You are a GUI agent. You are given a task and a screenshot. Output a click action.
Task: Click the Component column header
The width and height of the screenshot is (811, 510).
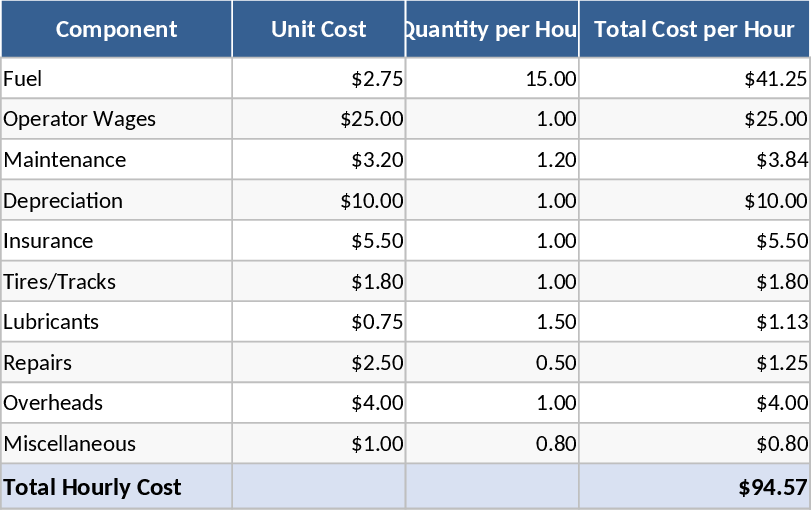click(116, 29)
